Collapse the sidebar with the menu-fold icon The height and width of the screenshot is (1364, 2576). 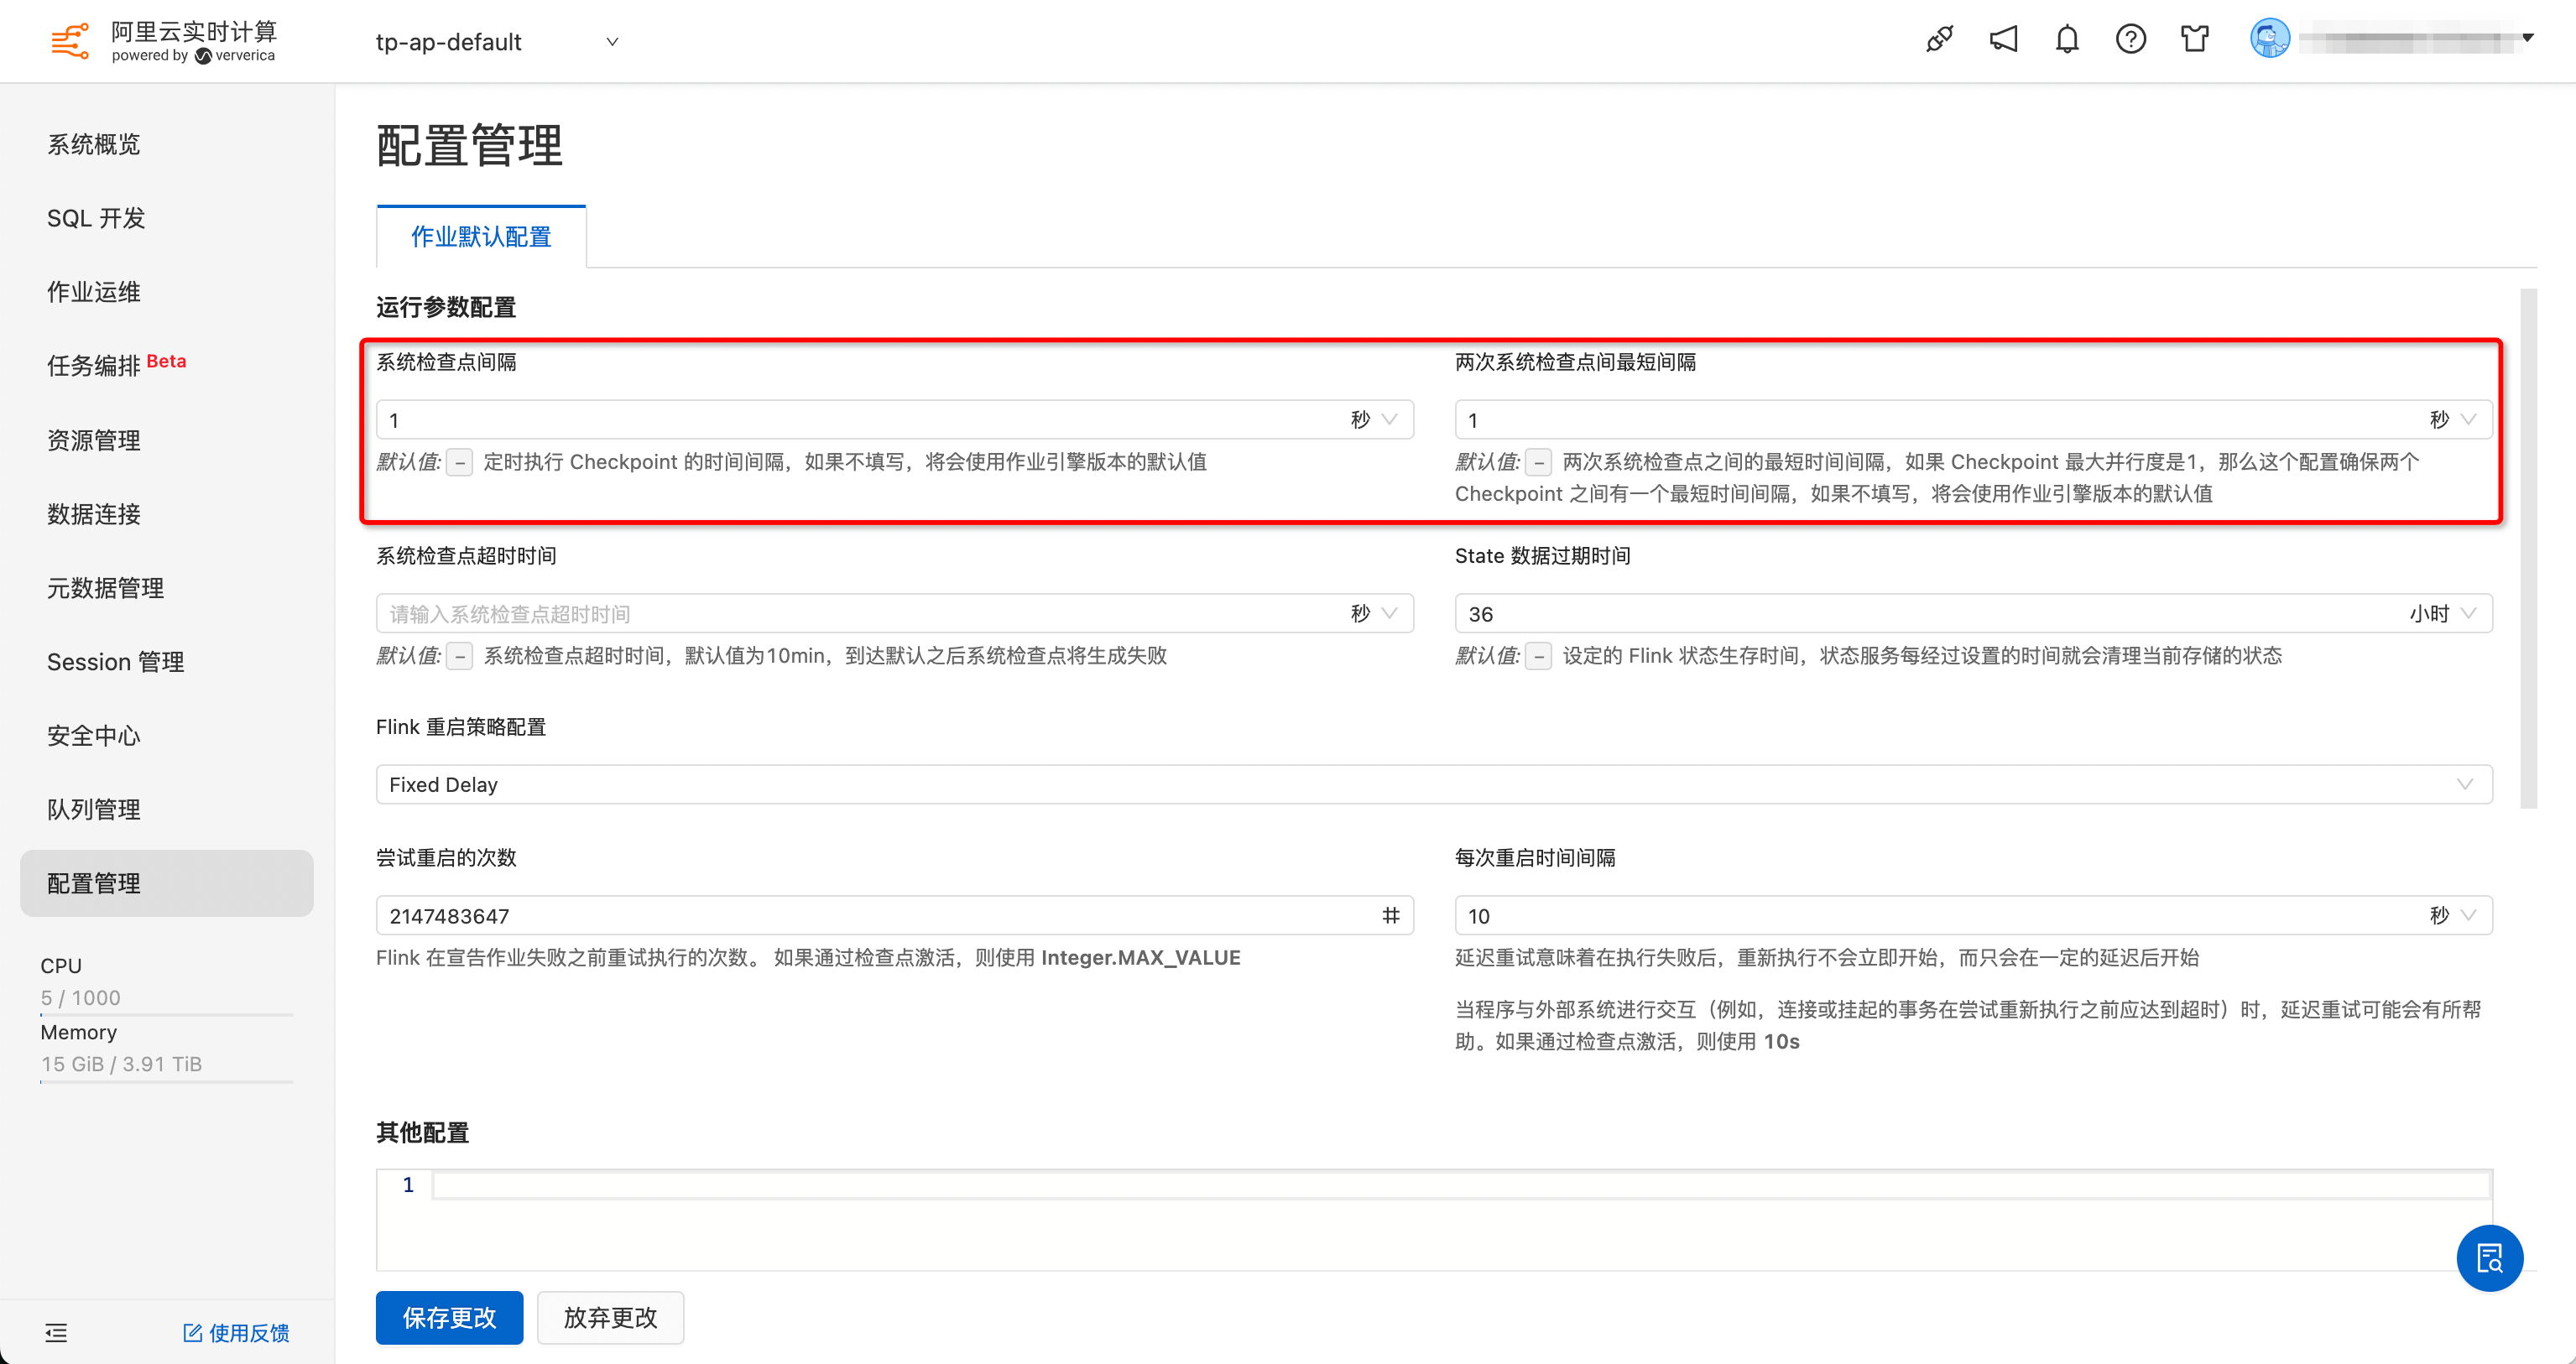(56, 1333)
